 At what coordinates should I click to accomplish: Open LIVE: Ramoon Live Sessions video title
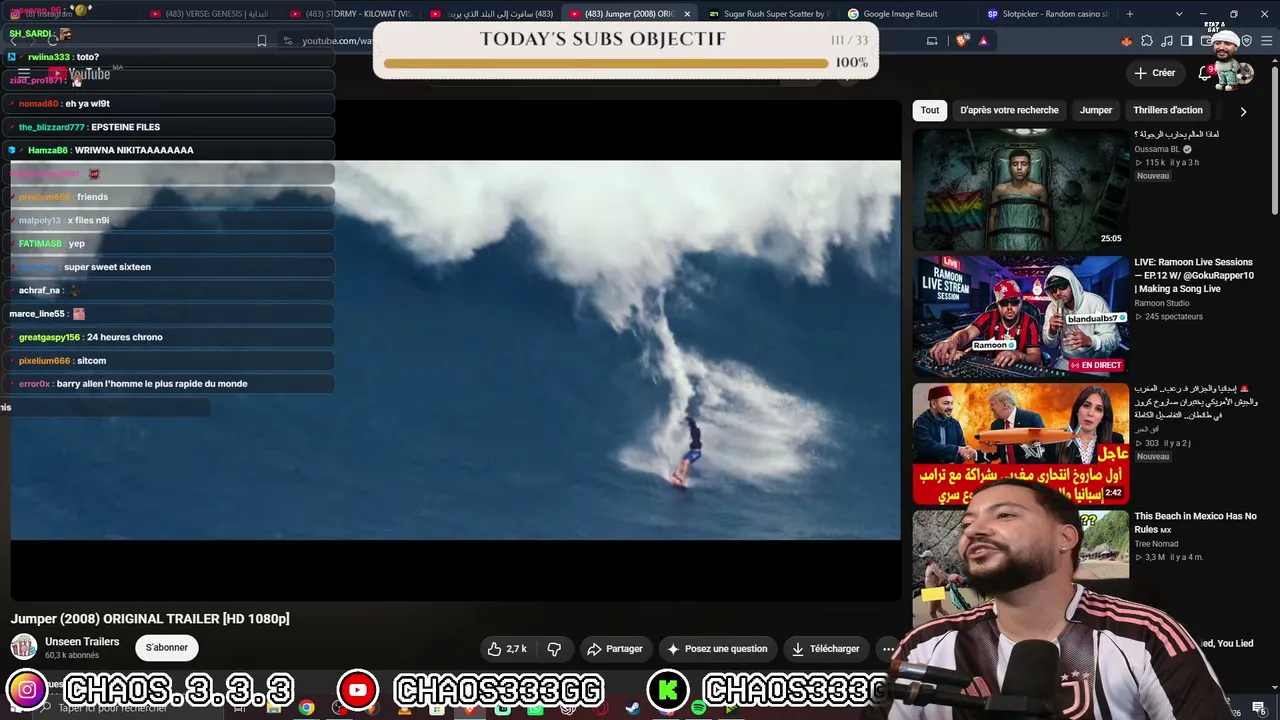pyautogui.click(x=1193, y=275)
